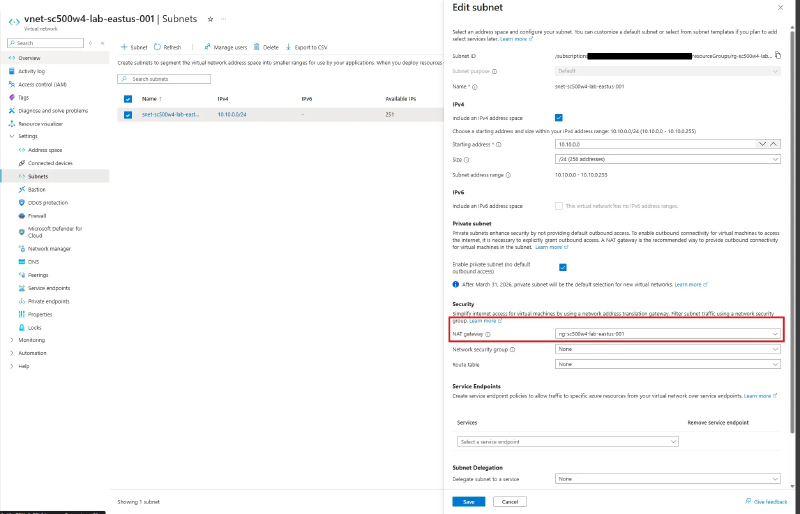Click the Starting address info icon
The image size is (800, 514).
(x=498, y=144)
